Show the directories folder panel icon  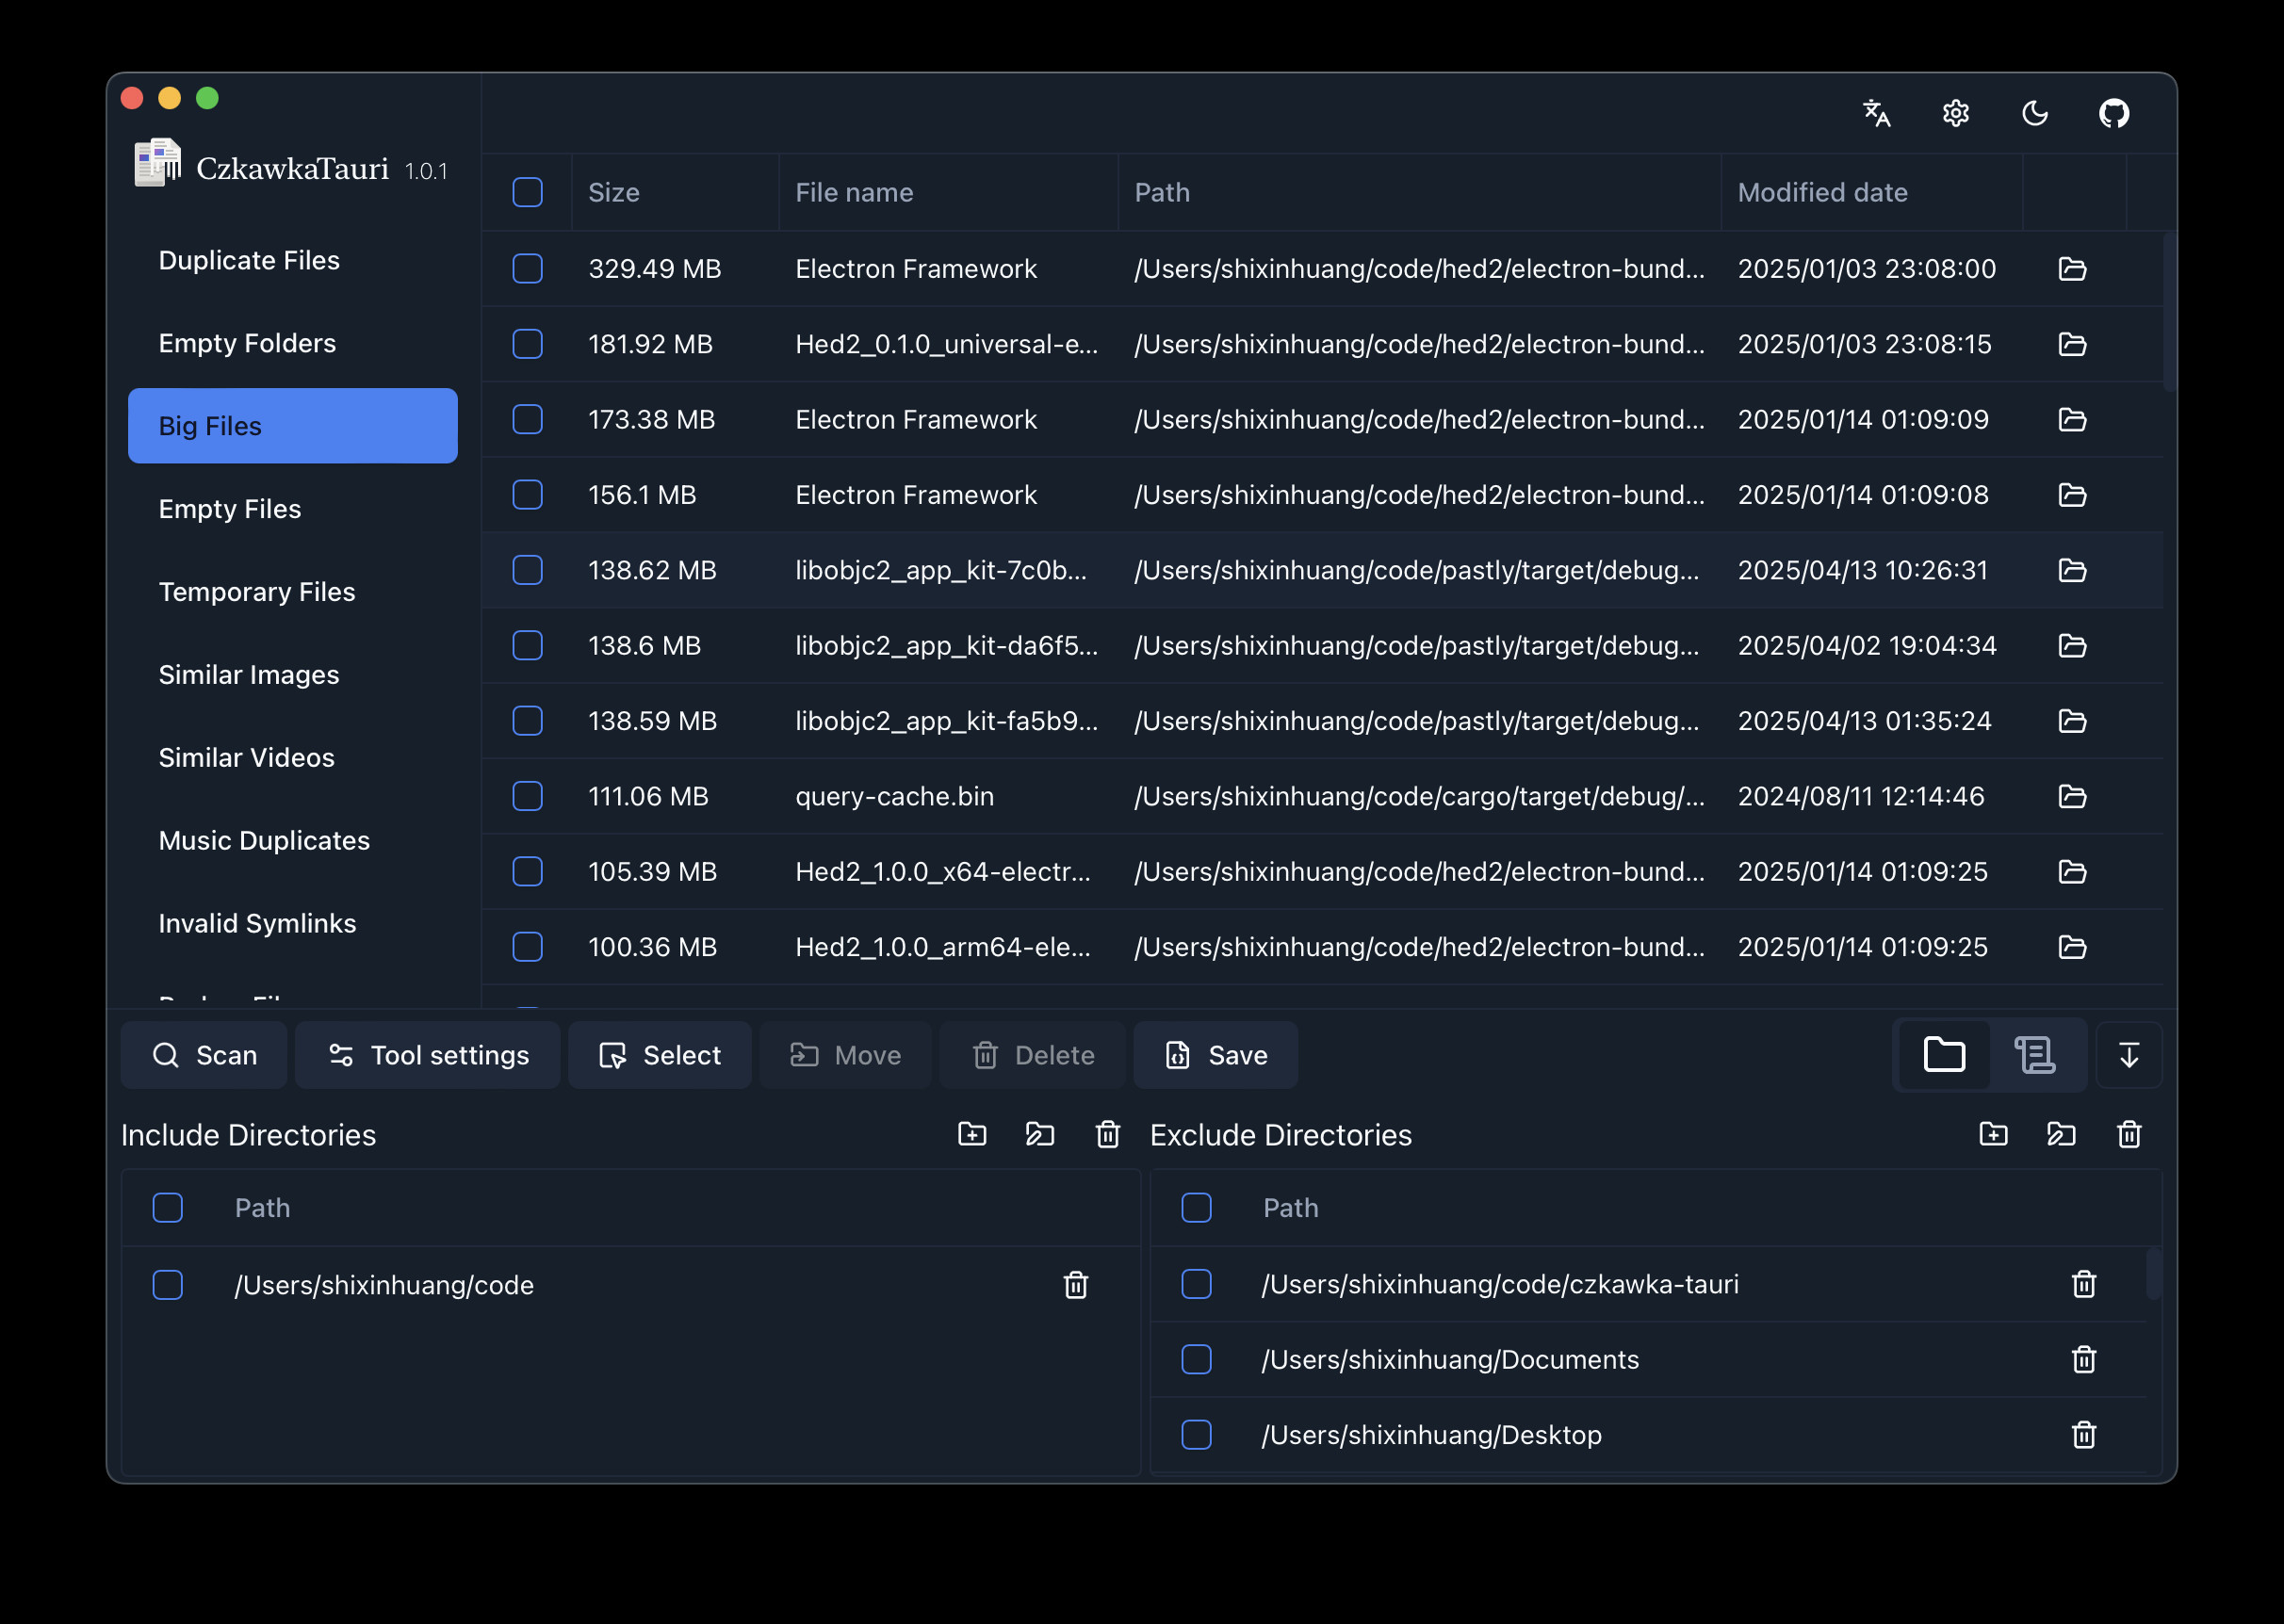pos(1943,1055)
